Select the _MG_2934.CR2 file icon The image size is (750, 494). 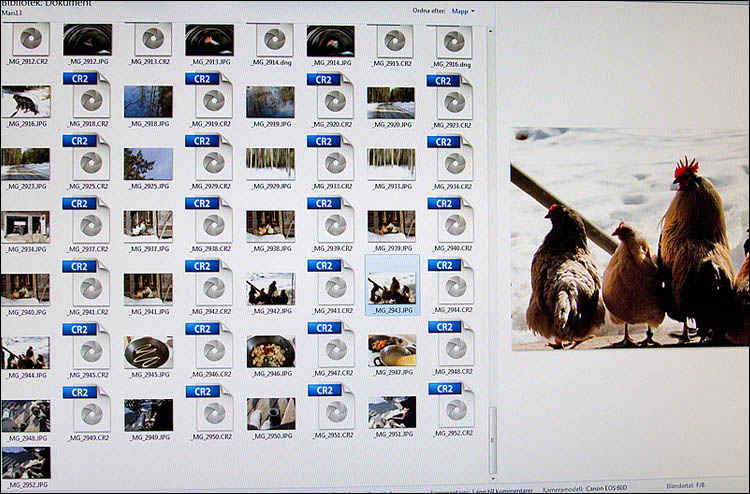click(451, 158)
